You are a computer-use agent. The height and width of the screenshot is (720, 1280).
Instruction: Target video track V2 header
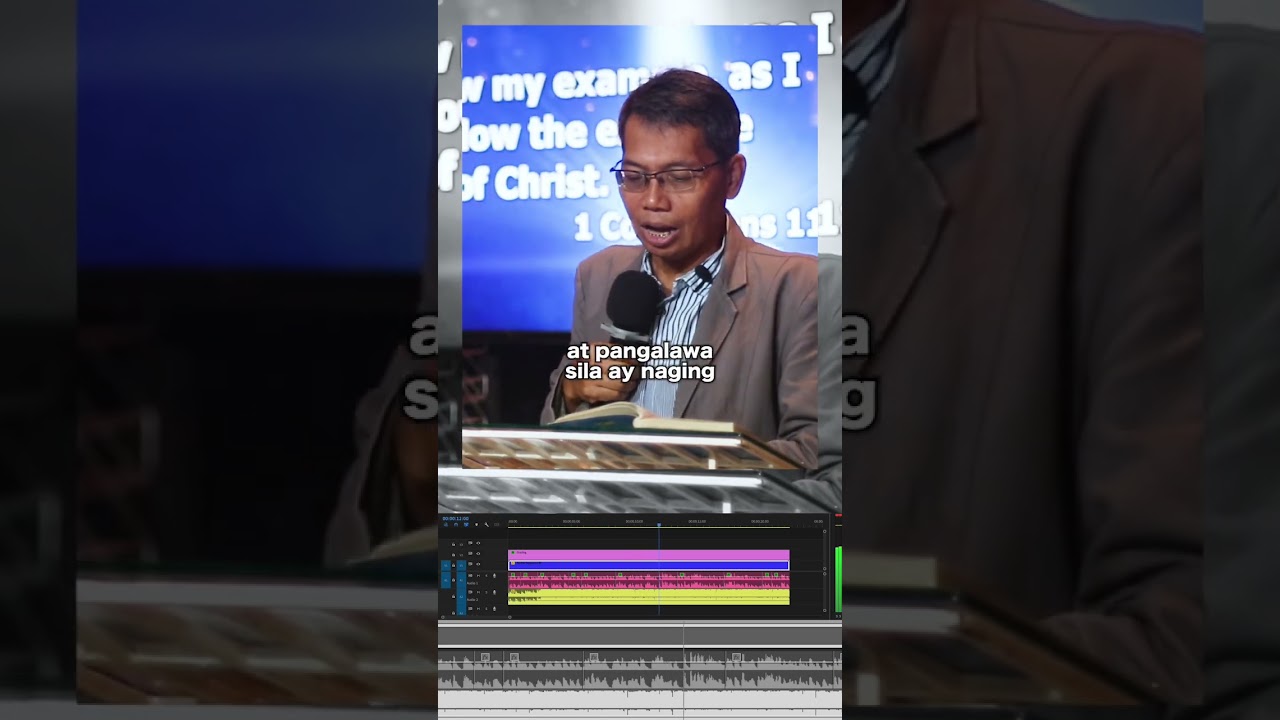461,554
